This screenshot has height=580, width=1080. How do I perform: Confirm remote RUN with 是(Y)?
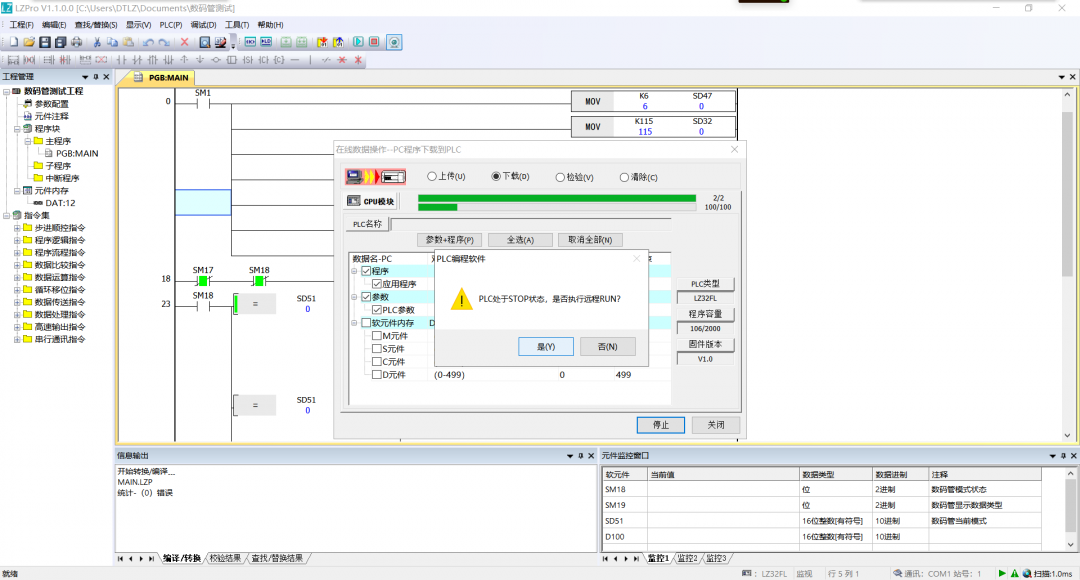[545, 346]
